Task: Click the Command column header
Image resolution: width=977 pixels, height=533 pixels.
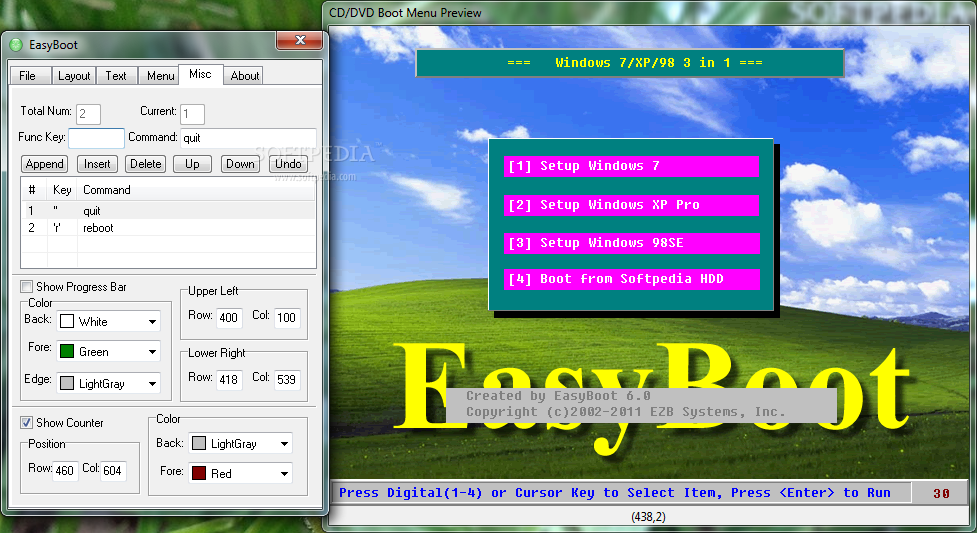Action: (196, 190)
